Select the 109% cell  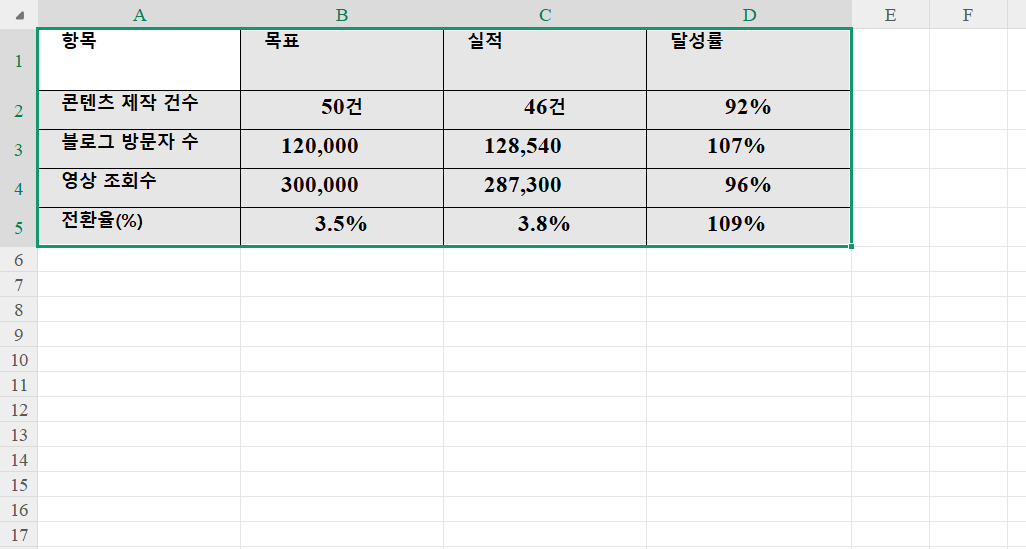tap(749, 227)
